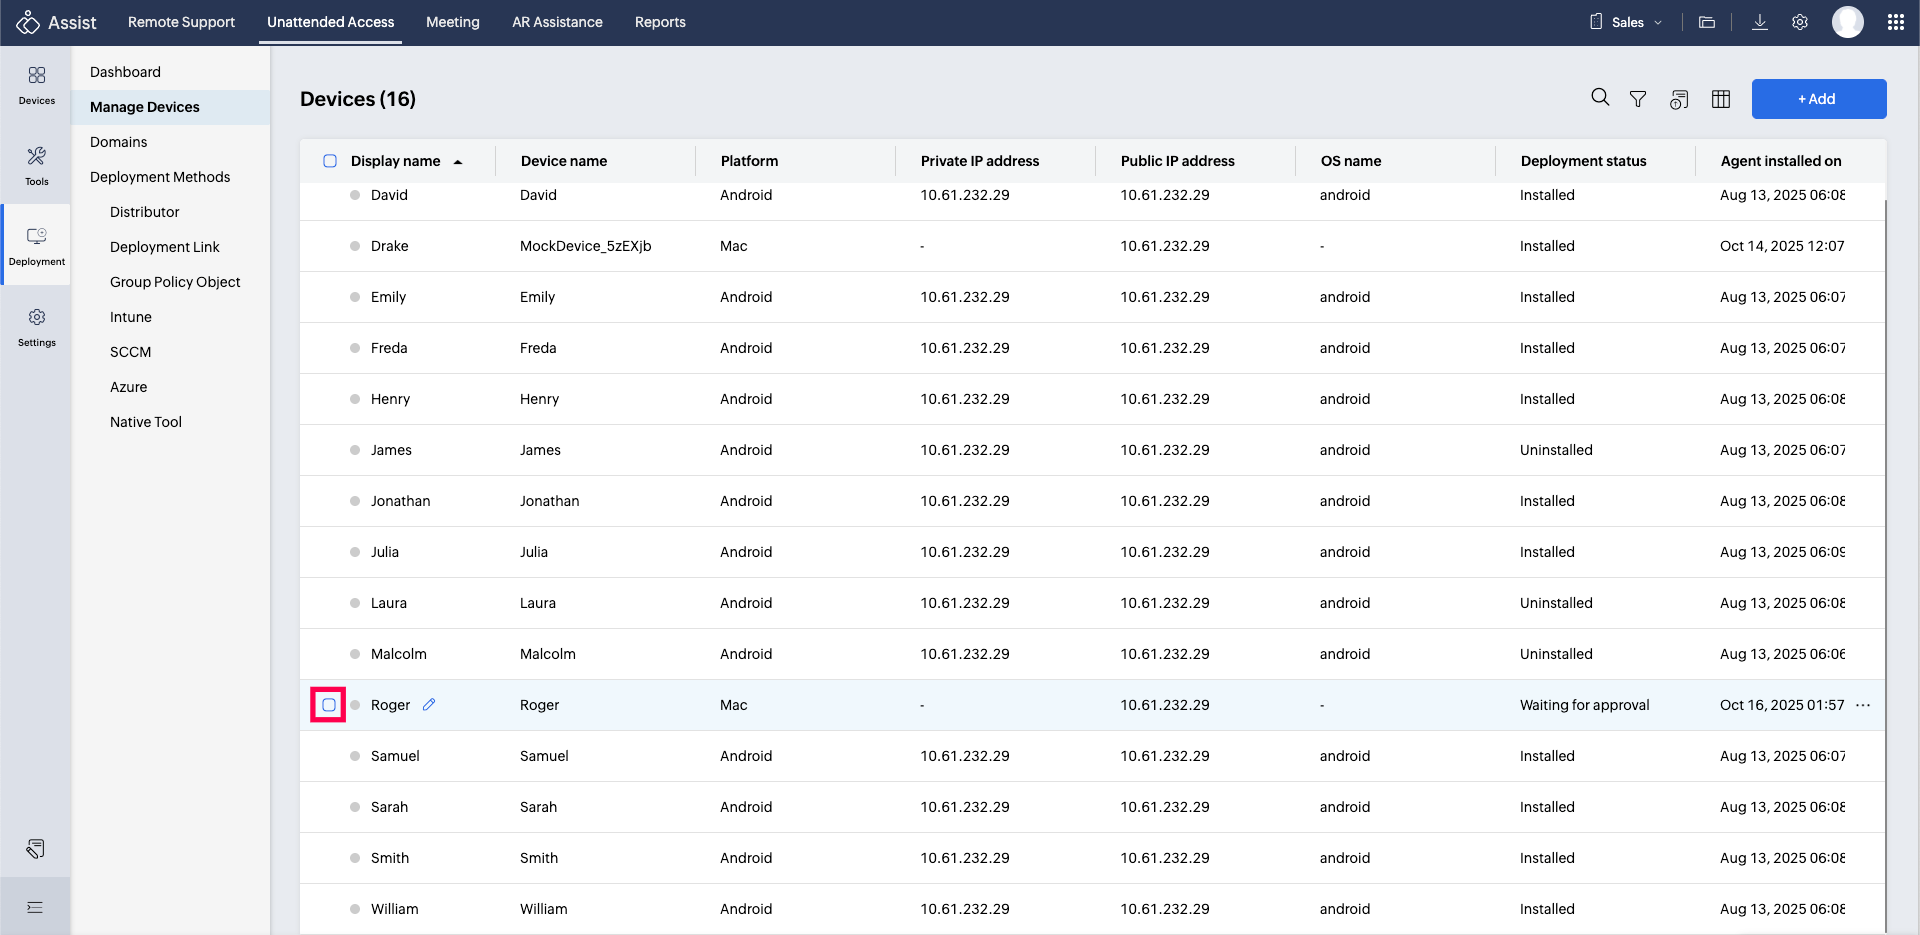Open the device search icon
1920x935 pixels.
pyautogui.click(x=1600, y=98)
